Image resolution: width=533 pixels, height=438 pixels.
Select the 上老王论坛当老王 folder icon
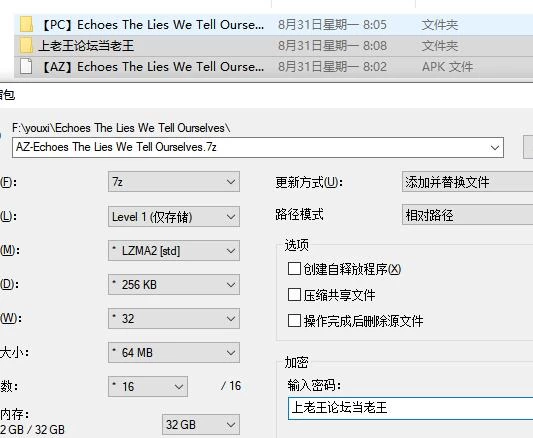26,46
